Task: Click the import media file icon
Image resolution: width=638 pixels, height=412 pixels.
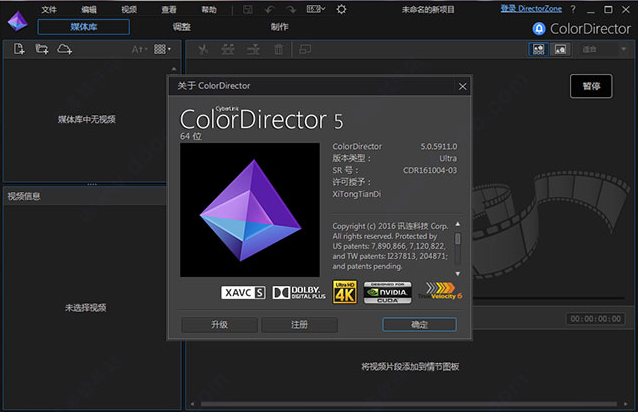Action: 19,49
